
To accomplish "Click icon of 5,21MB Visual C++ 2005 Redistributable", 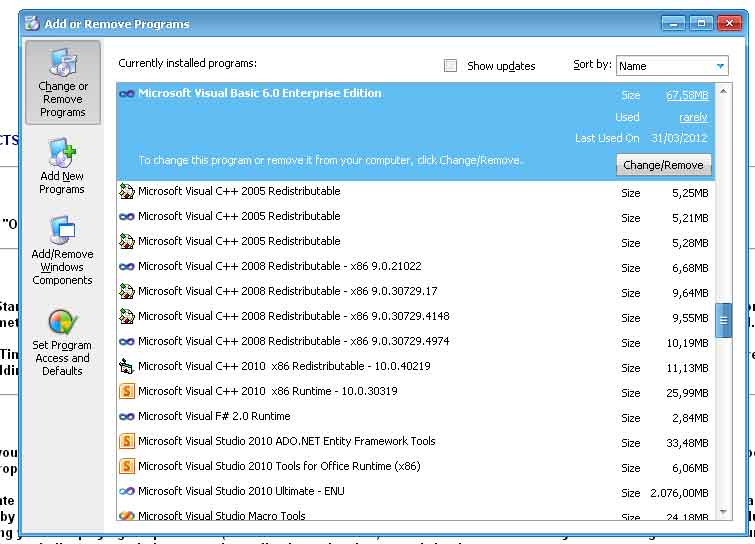I will click(127, 217).
